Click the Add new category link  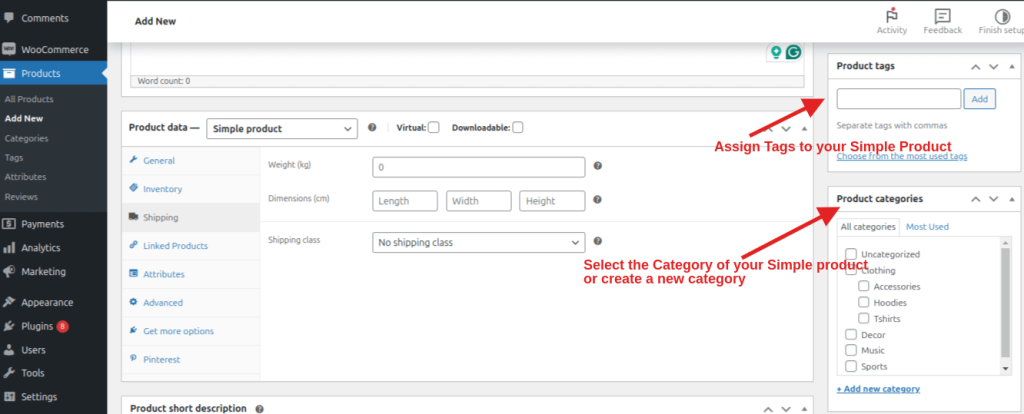pos(878,389)
